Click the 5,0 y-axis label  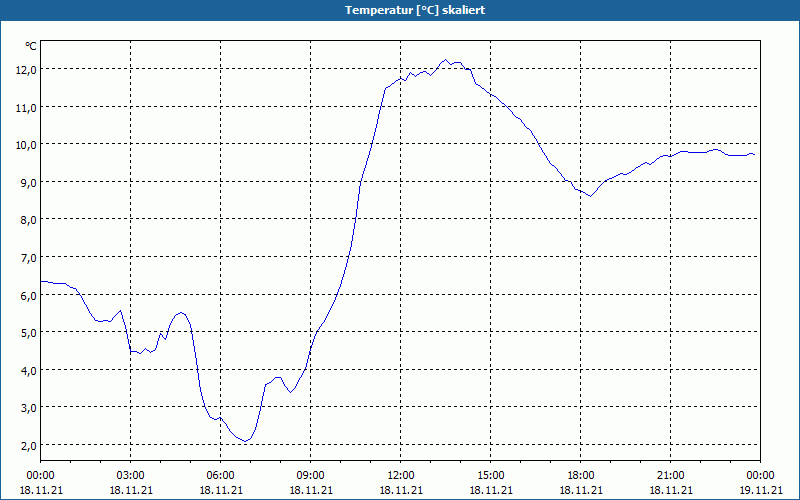[28, 333]
